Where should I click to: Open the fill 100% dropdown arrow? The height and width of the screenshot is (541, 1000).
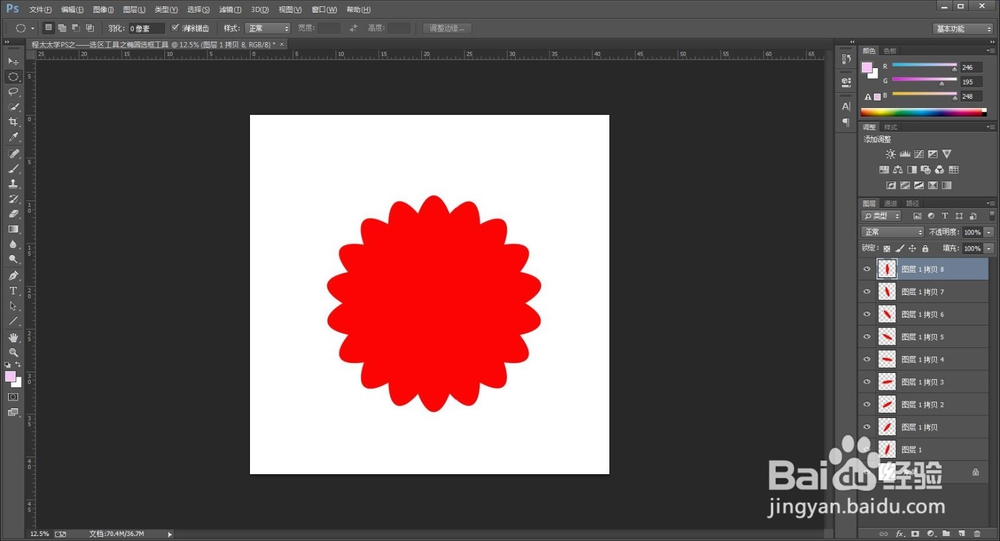[989, 248]
